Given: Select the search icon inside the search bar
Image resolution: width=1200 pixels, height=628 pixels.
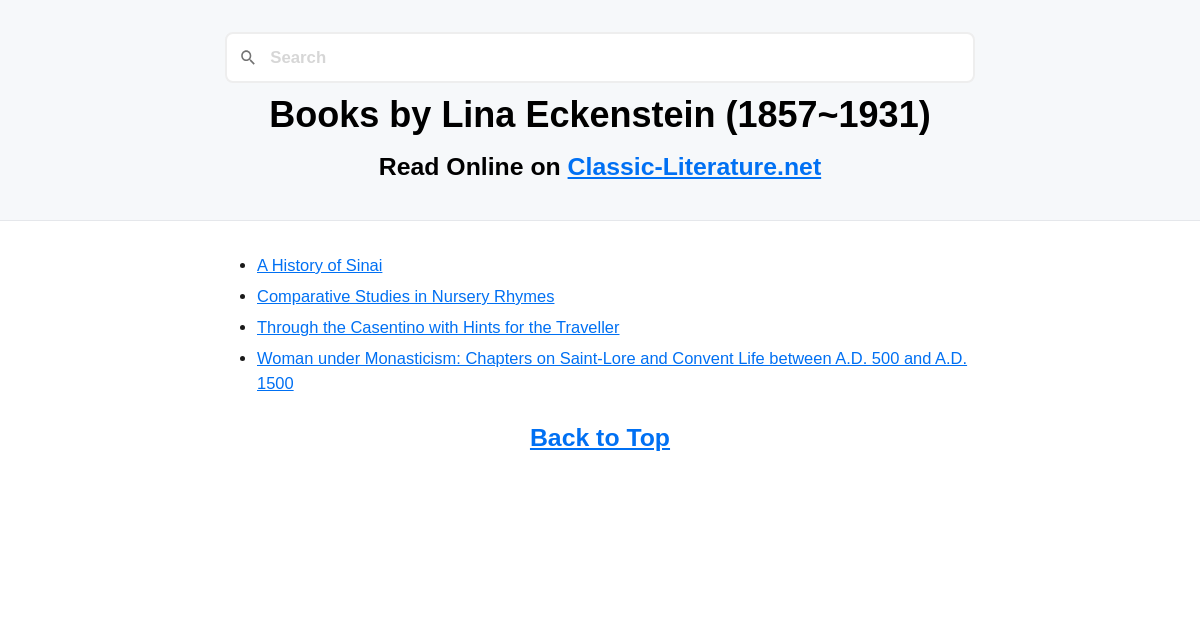Looking at the screenshot, I should 247,57.
